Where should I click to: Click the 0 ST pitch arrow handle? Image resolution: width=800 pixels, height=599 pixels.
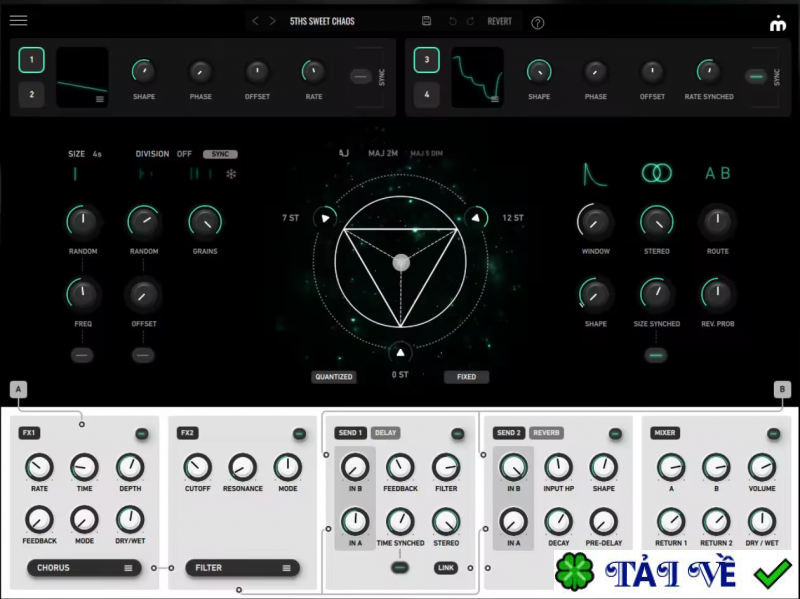401,353
